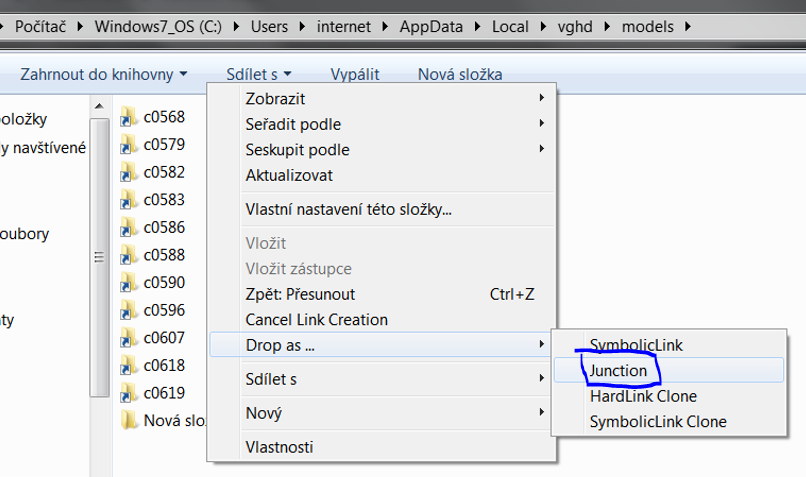Expand the arrow after models in address bar
This screenshot has width=806, height=477.
click(x=688, y=26)
